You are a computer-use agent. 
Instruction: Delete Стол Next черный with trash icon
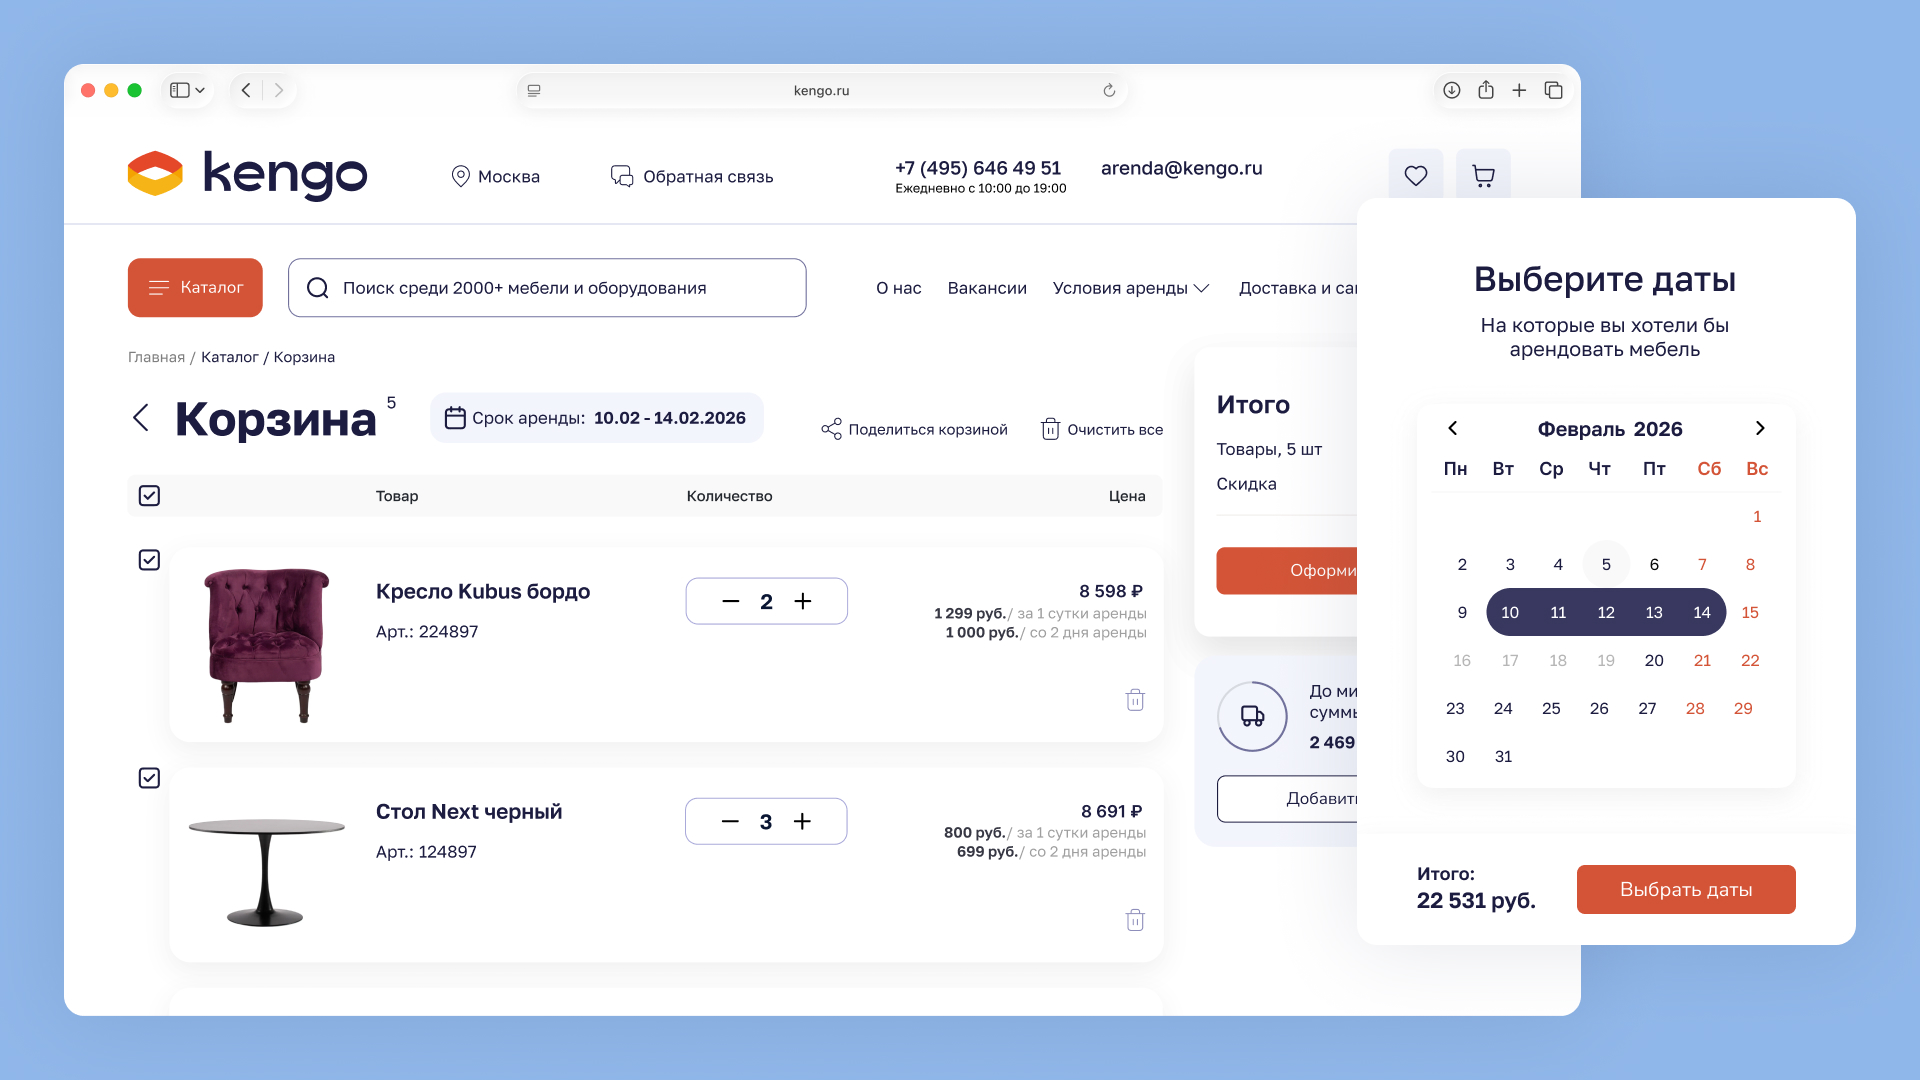(1135, 920)
